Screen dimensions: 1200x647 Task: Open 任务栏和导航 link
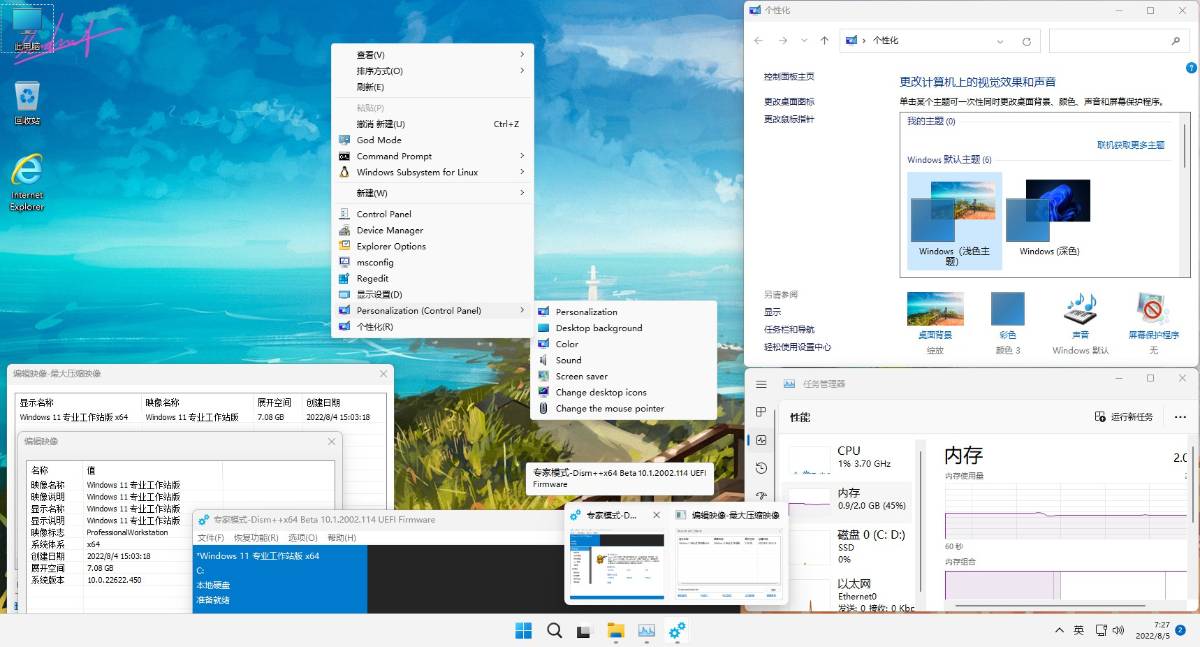click(789, 329)
